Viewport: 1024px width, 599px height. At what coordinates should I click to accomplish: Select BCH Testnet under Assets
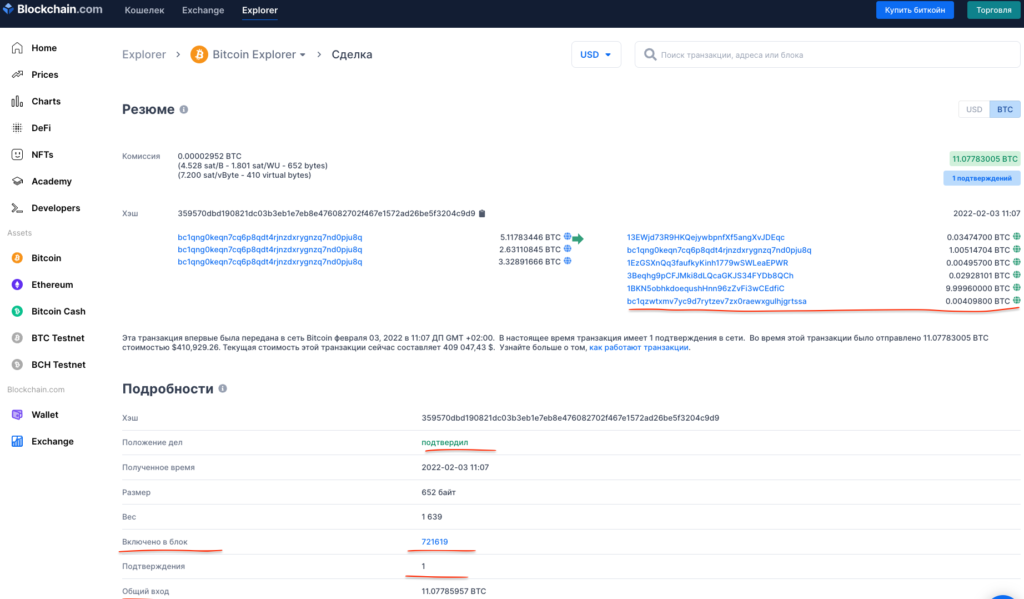58,364
